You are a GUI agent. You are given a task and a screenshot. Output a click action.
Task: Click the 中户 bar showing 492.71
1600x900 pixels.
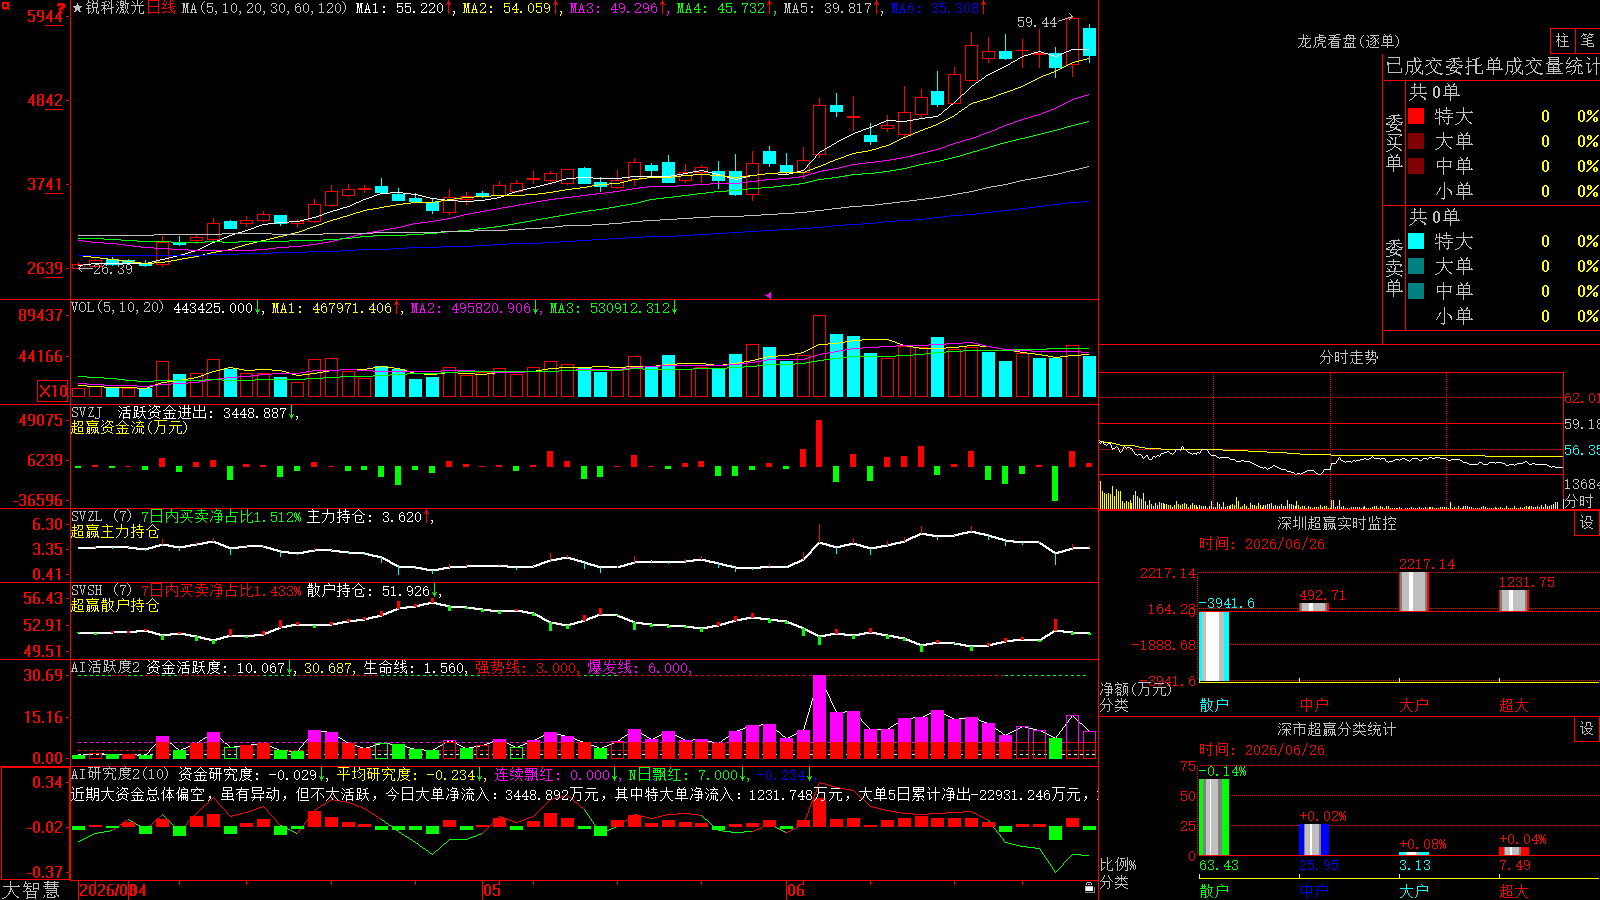[1314, 606]
